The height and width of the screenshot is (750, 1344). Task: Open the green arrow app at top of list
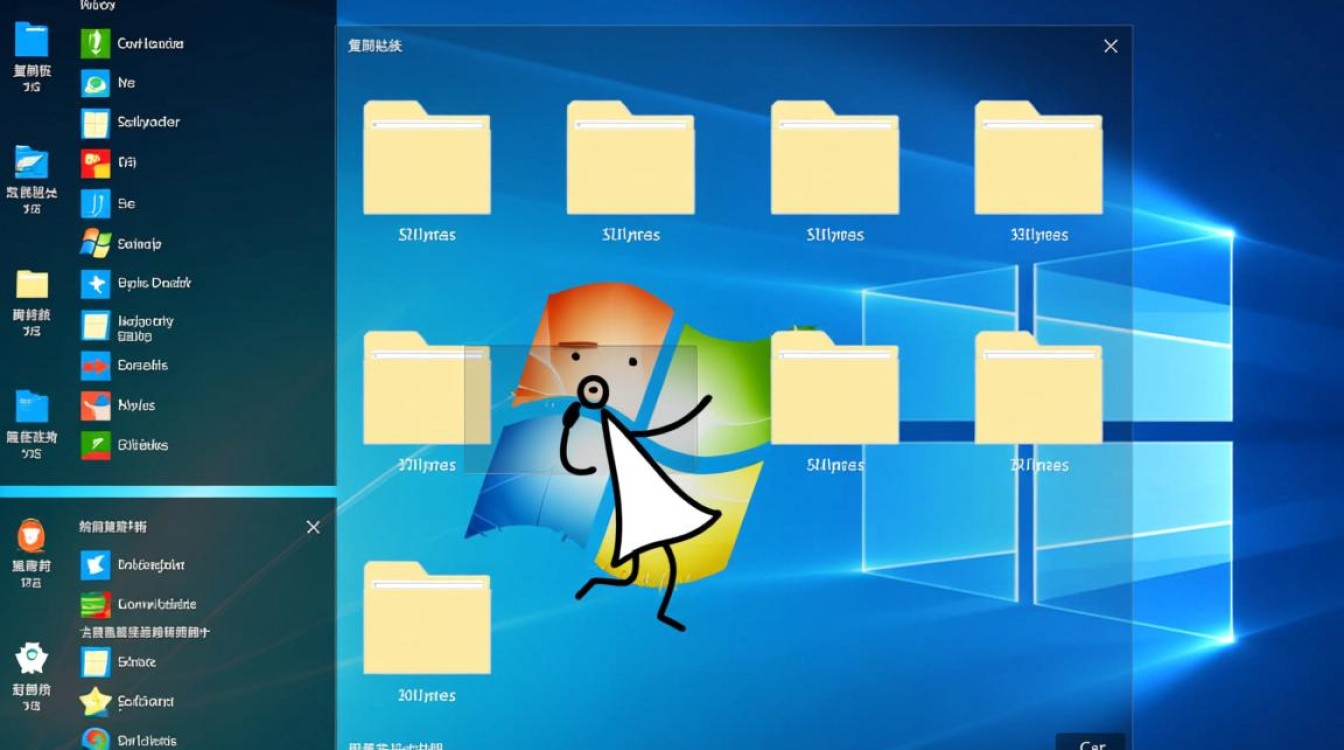95,43
